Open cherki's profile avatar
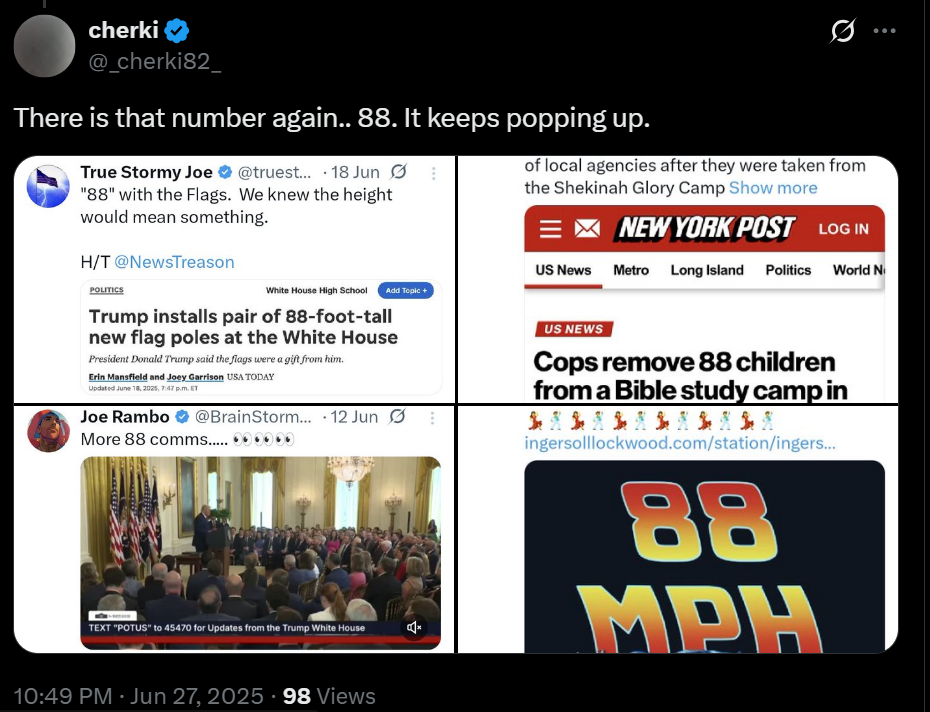The width and height of the screenshot is (930, 712). [44, 46]
